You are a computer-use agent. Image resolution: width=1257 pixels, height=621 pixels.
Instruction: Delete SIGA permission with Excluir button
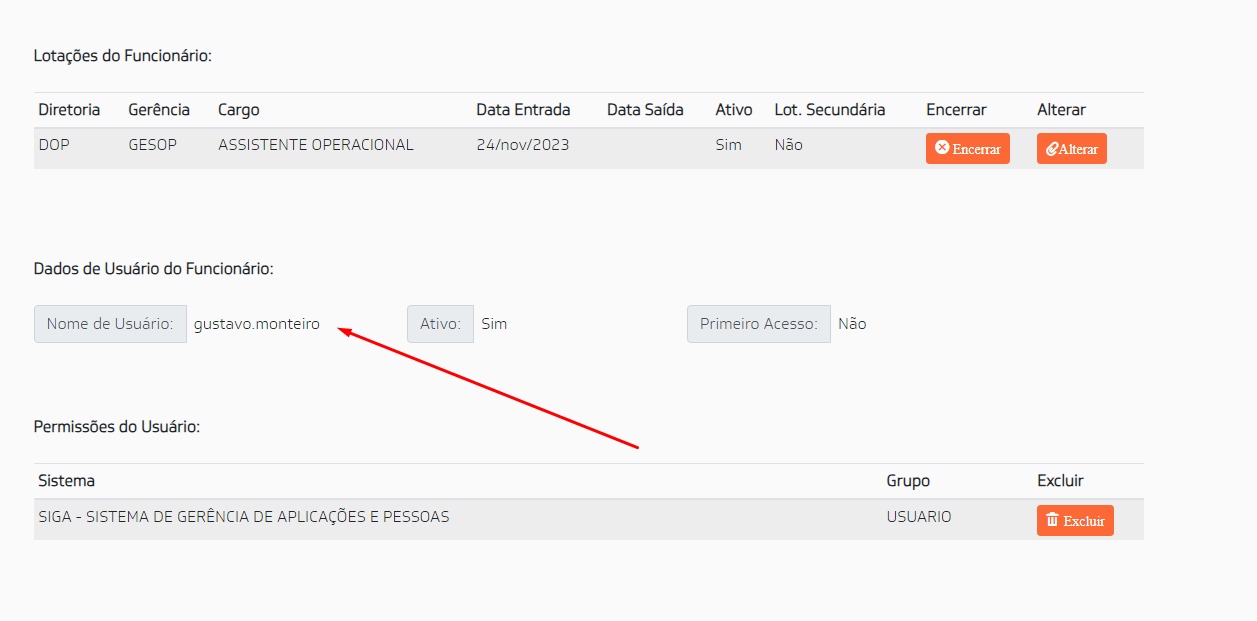(x=1075, y=520)
